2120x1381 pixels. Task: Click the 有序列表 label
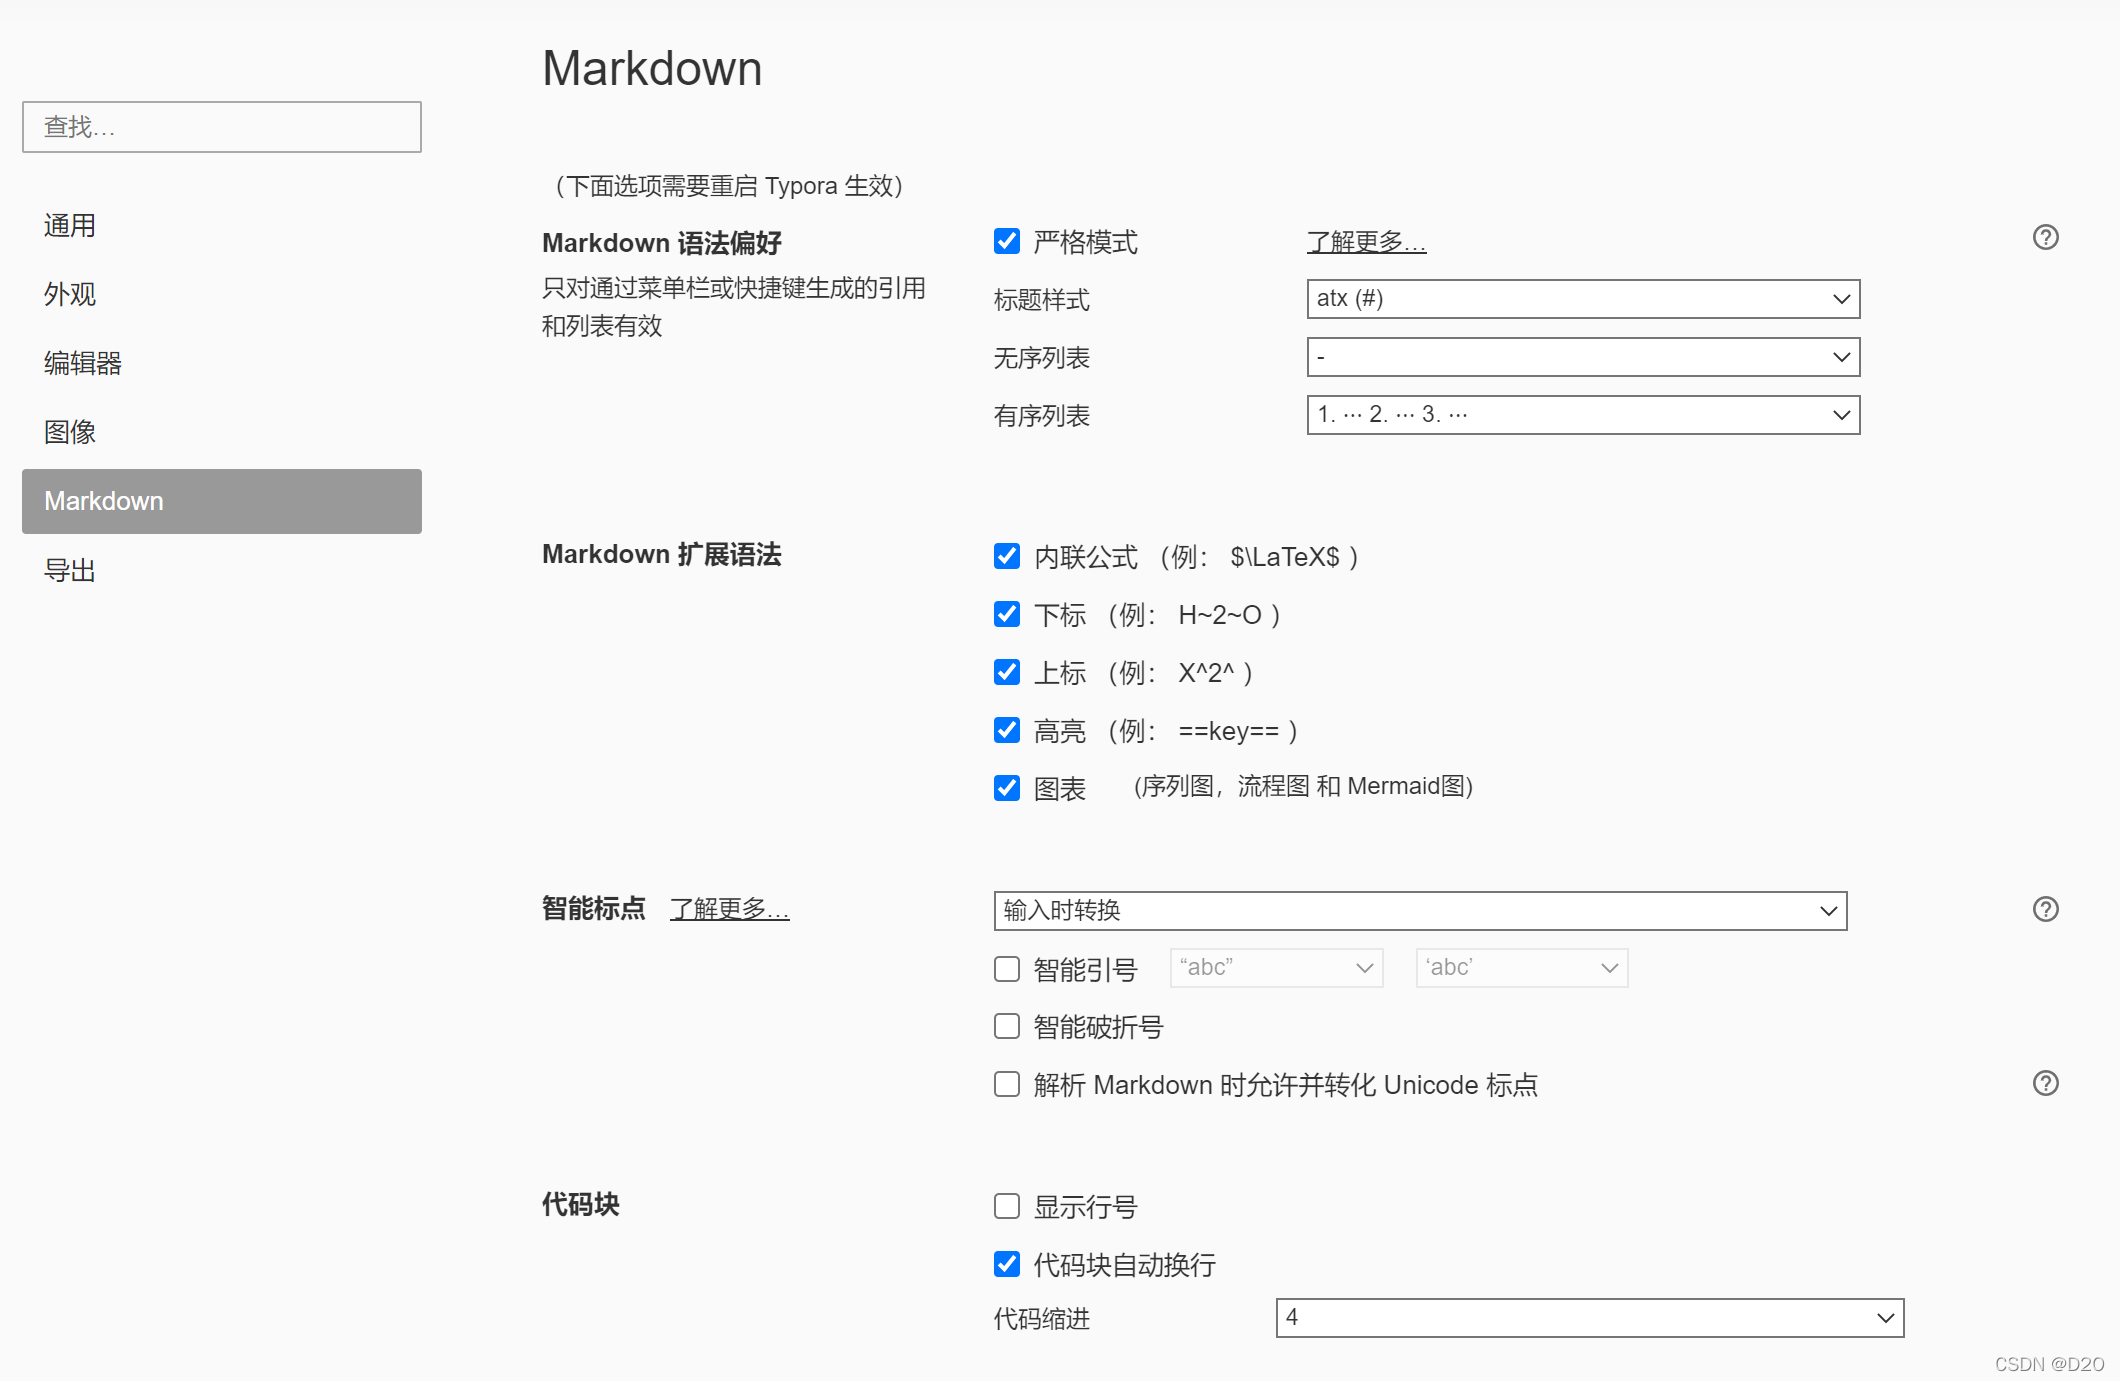(x=1041, y=416)
